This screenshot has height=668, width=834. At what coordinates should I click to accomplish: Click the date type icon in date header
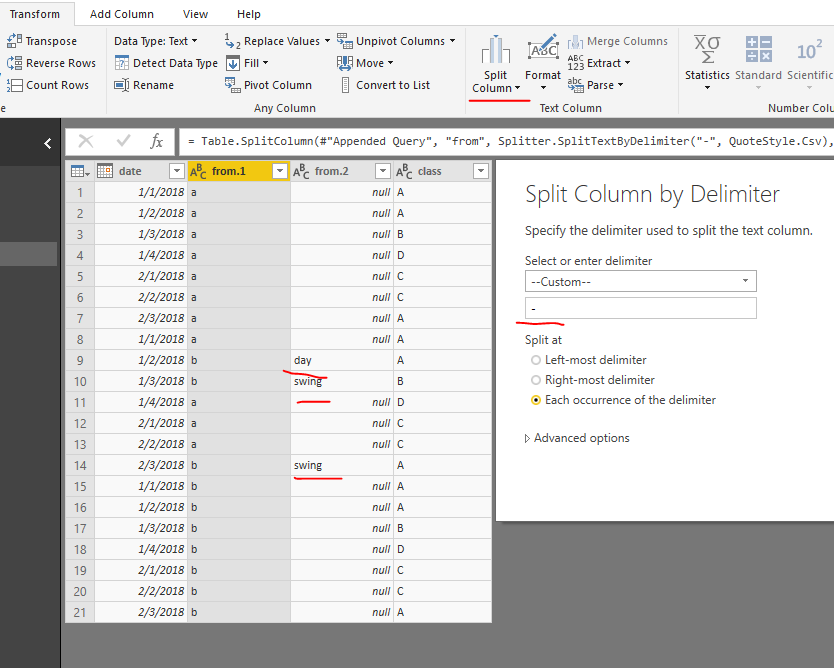tap(105, 171)
